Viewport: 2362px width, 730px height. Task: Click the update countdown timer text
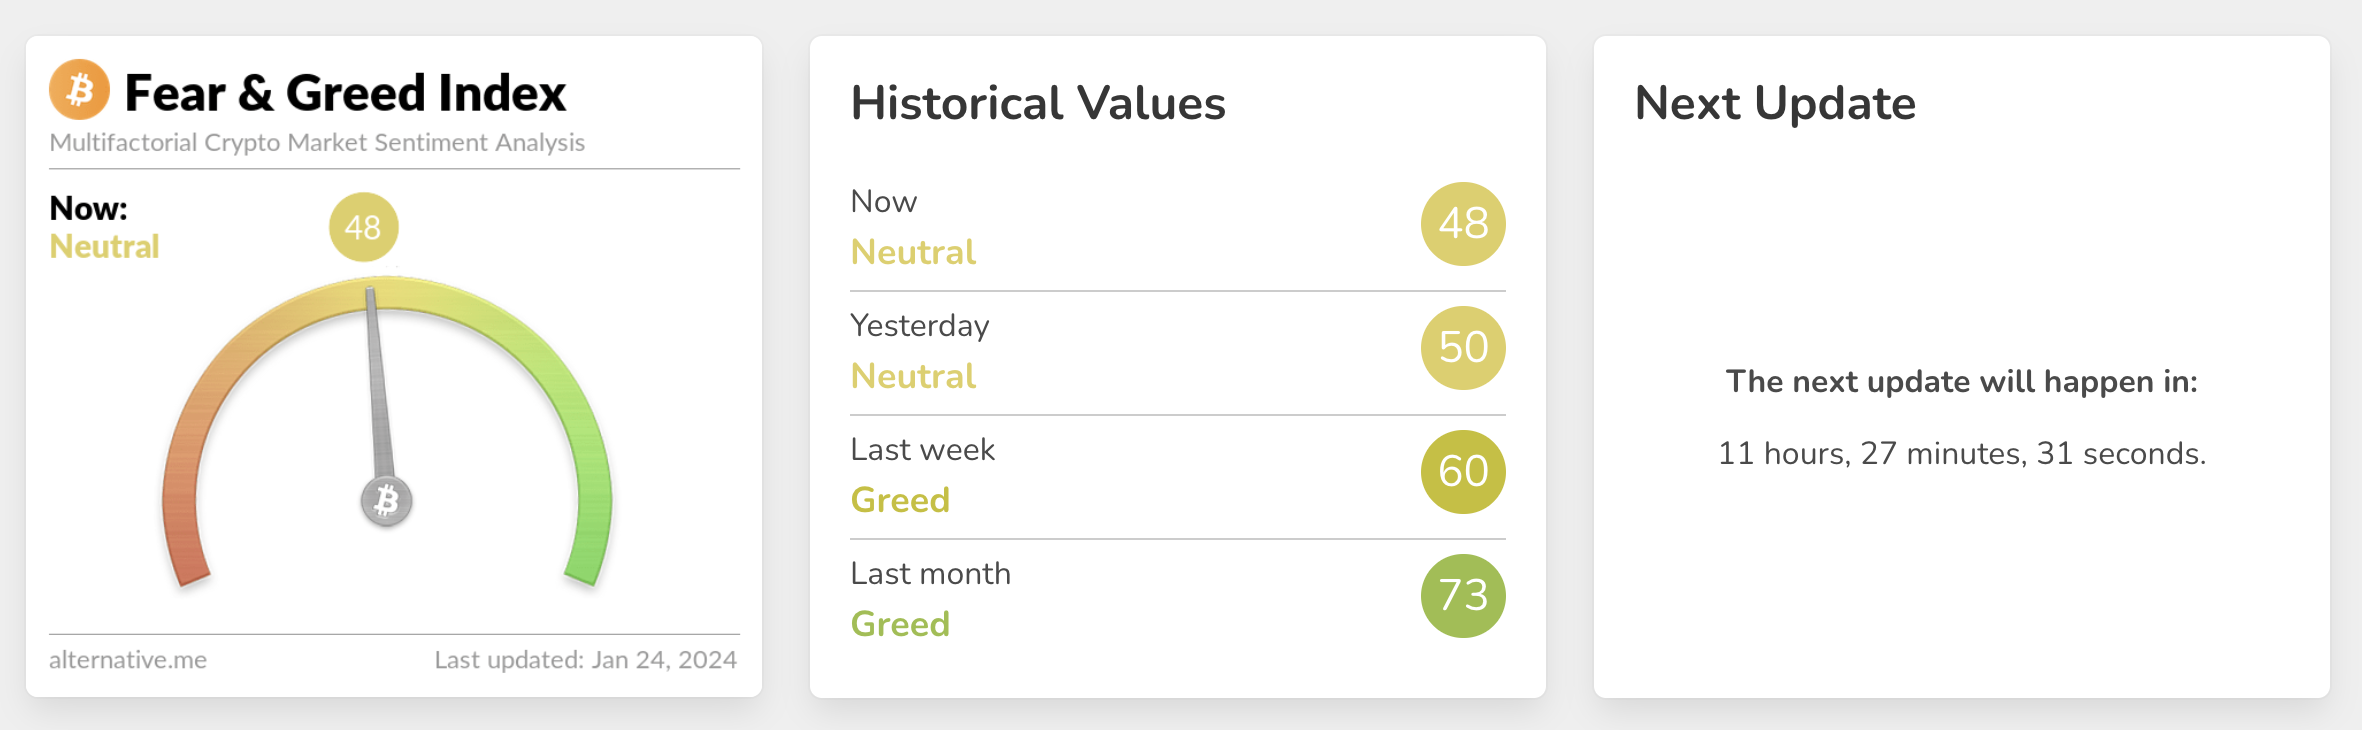pos(1962,453)
